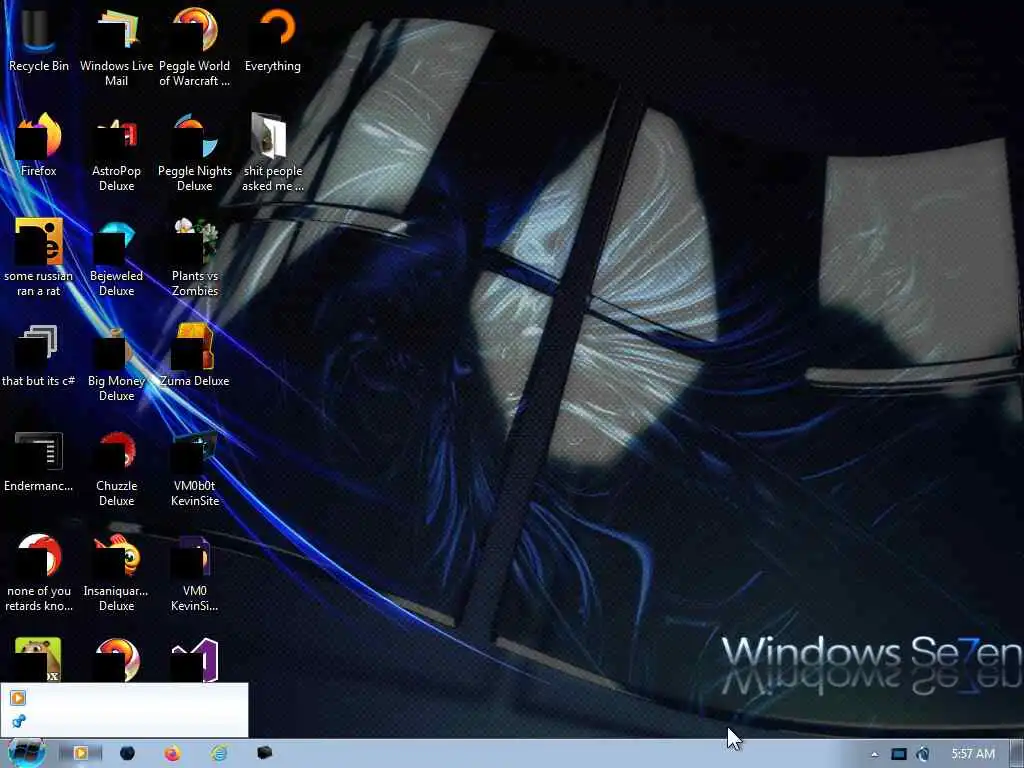The height and width of the screenshot is (768, 1024).
Task: Launch Firefox from the taskbar
Action: click(172, 754)
